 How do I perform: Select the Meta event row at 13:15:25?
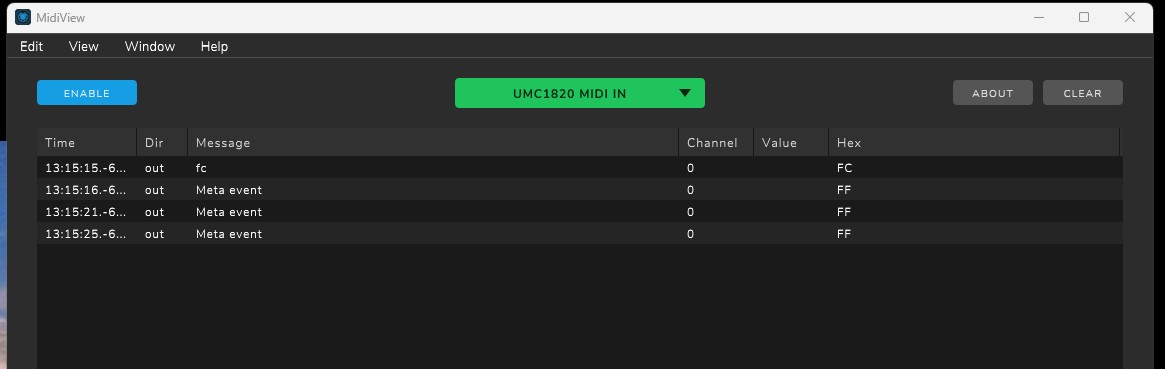click(x=580, y=234)
